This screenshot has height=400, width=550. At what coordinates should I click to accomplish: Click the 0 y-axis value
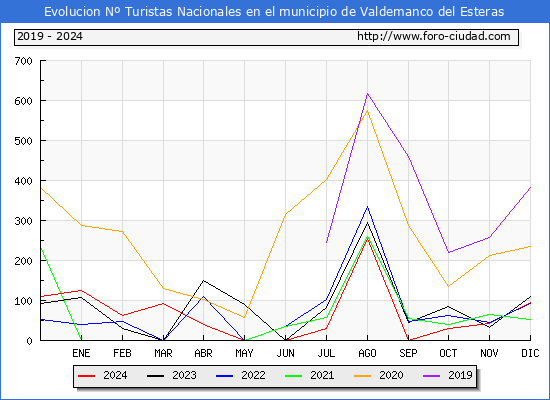[29, 341]
